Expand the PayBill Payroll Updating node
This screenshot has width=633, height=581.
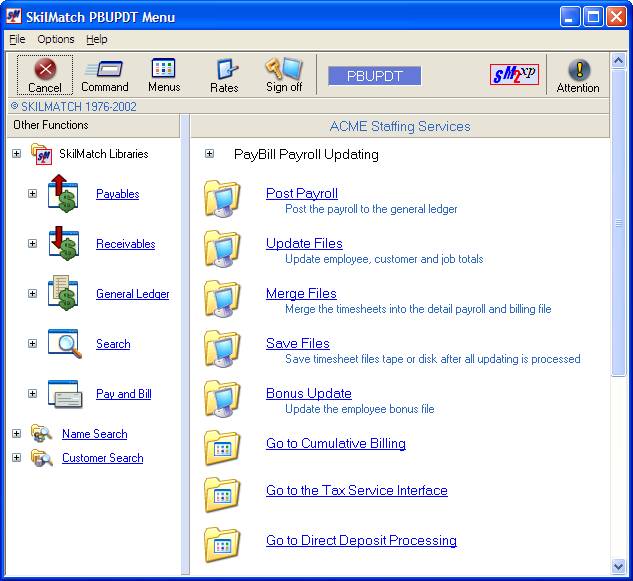click(x=210, y=154)
